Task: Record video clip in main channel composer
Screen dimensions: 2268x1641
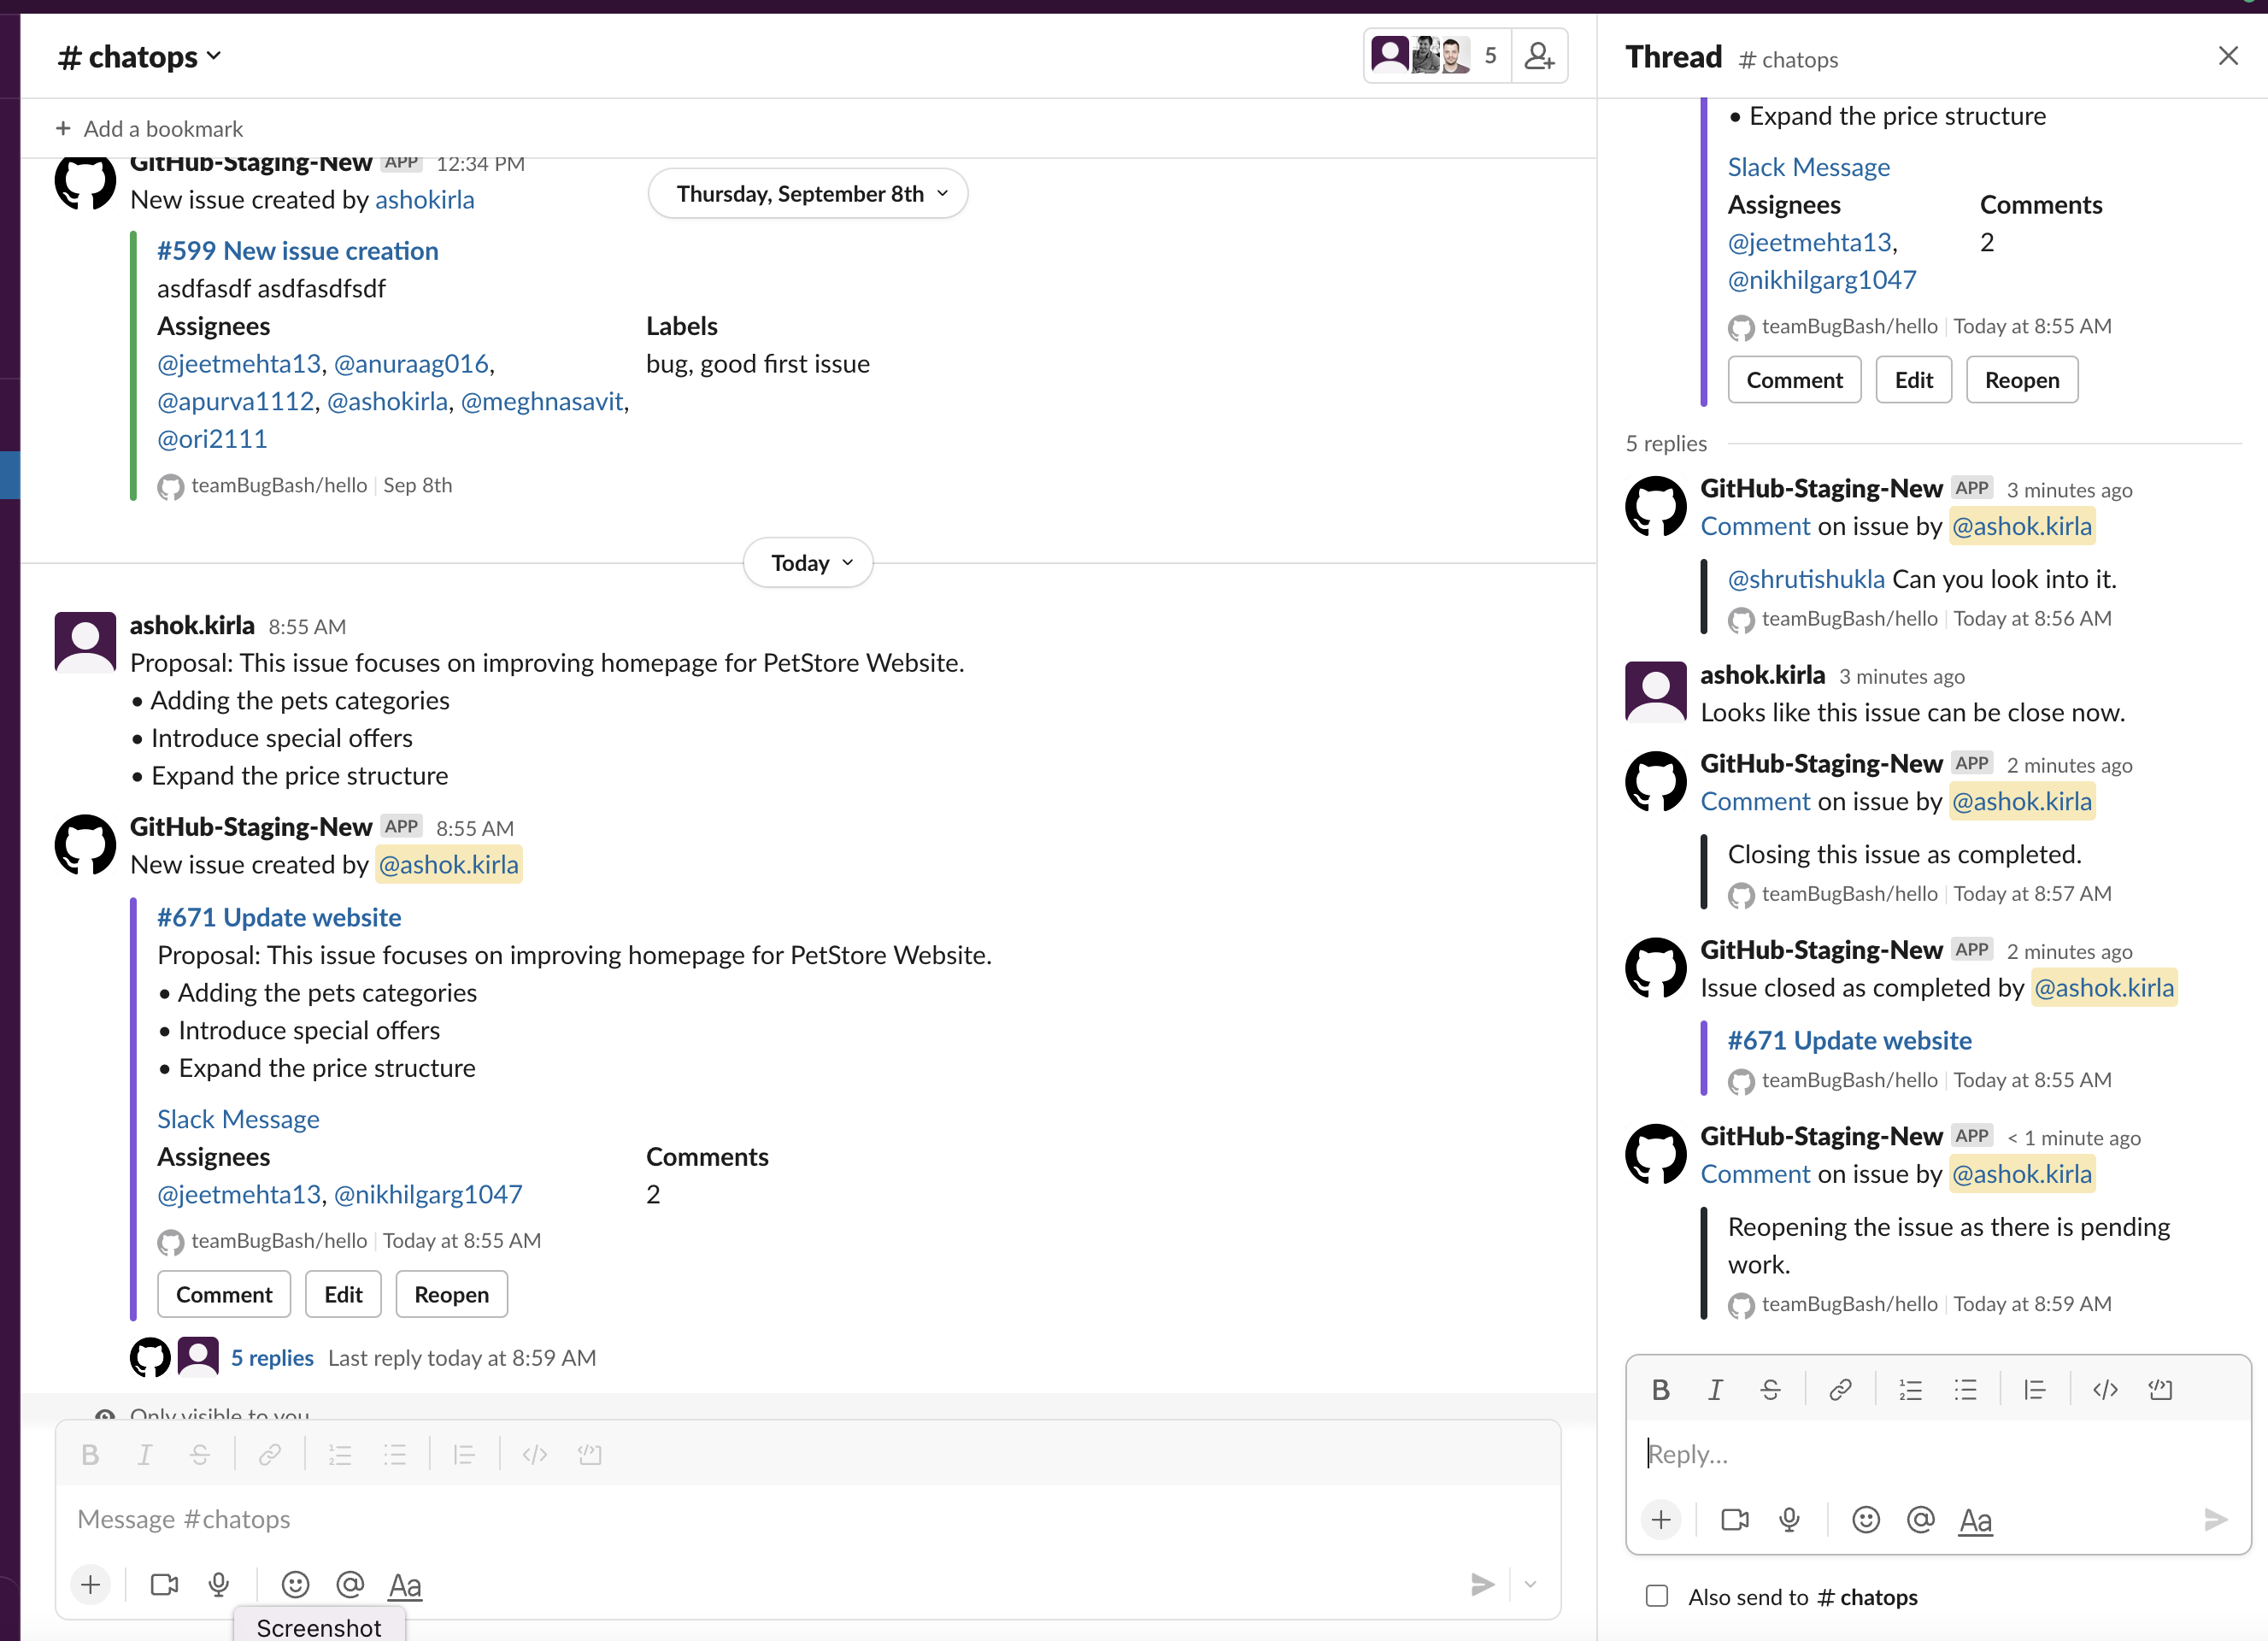Action: pyautogui.click(x=164, y=1584)
